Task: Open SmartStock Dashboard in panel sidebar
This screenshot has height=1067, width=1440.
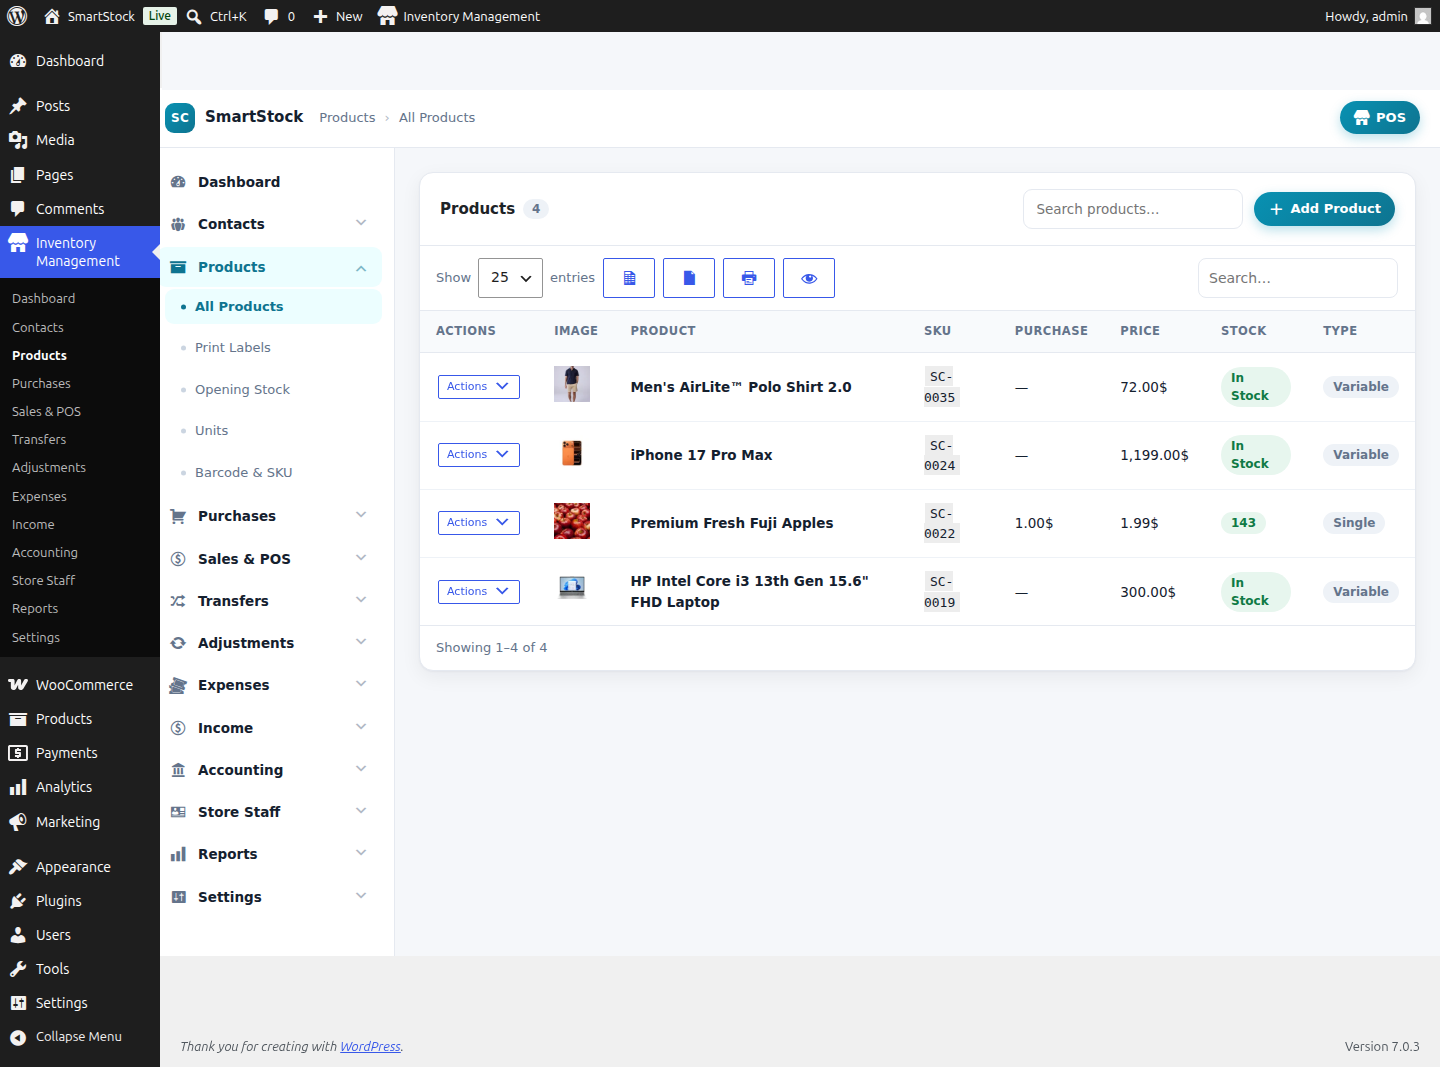Action: coord(238,182)
